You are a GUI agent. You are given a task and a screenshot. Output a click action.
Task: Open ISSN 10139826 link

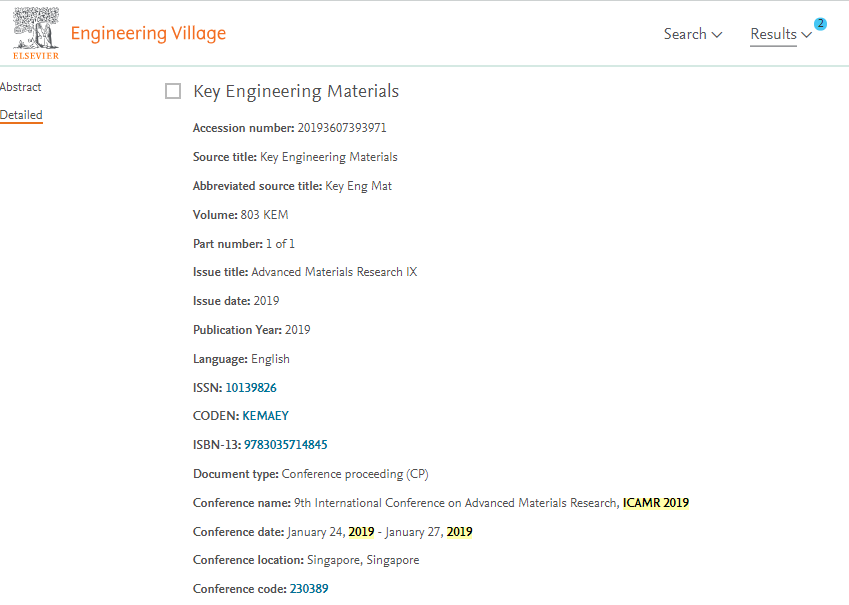251,388
